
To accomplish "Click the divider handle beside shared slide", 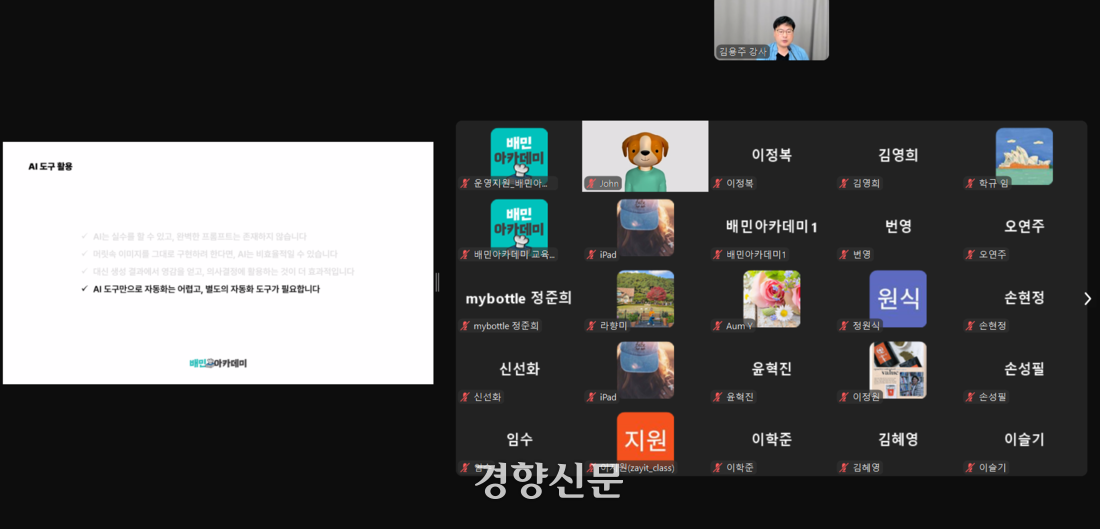I will click(437, 282).
